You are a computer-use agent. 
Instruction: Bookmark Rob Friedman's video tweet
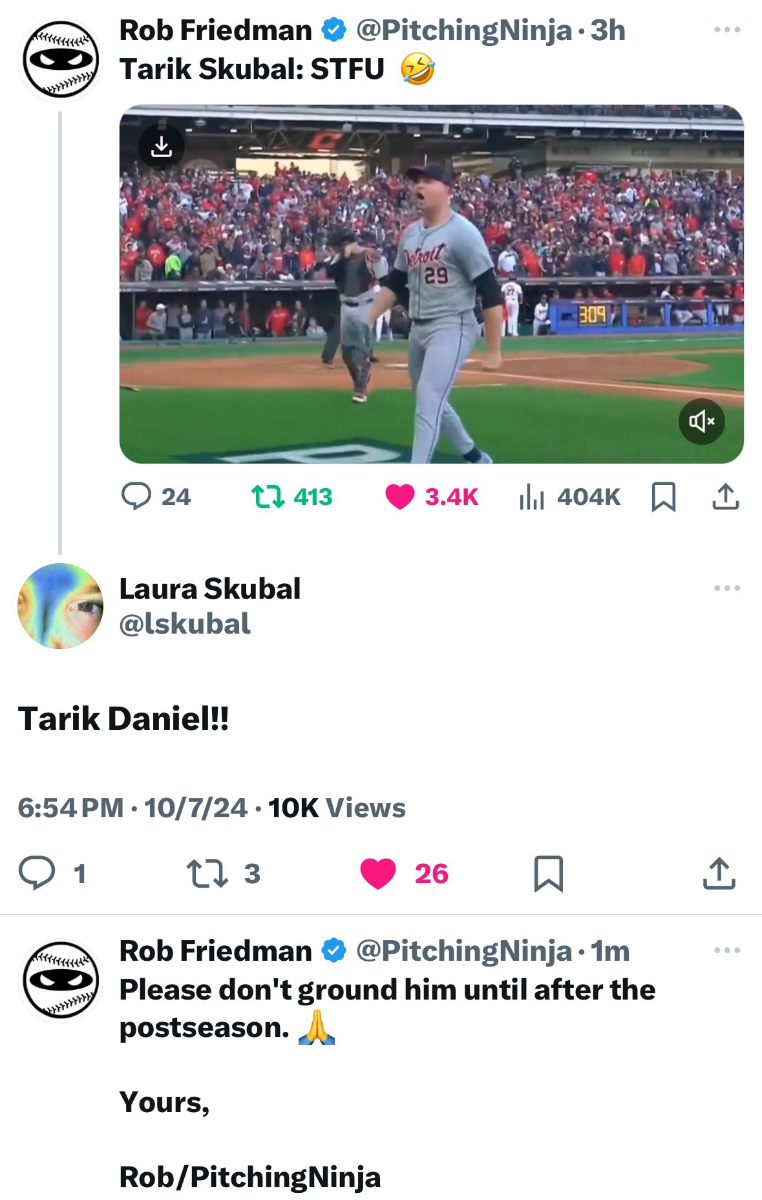[662, 497]
